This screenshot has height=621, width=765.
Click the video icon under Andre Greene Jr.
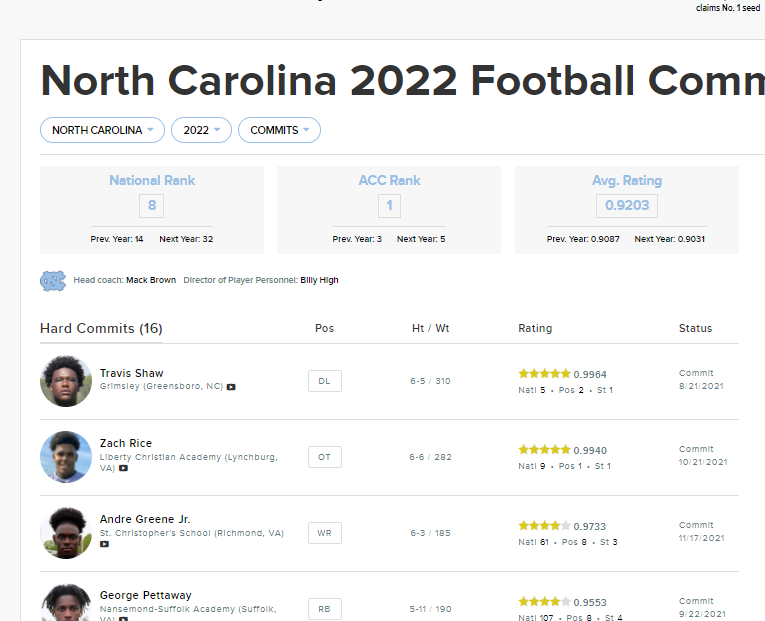click(105, 545)
